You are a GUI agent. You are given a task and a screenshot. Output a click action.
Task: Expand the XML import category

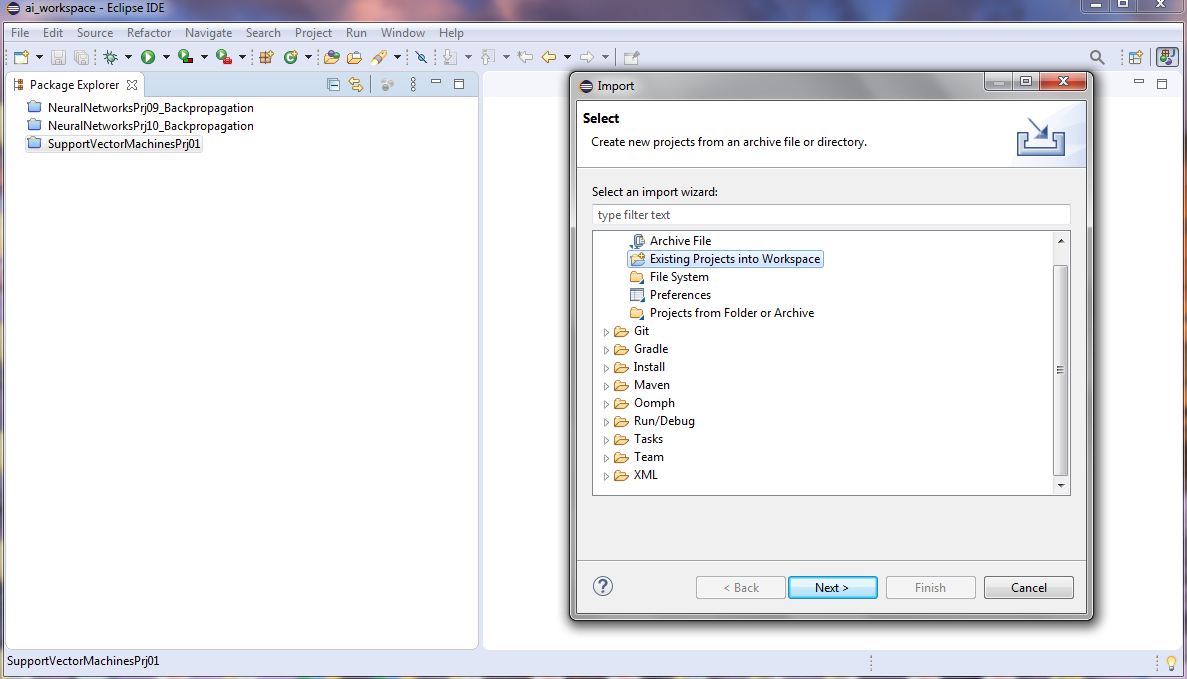[606, 476]
